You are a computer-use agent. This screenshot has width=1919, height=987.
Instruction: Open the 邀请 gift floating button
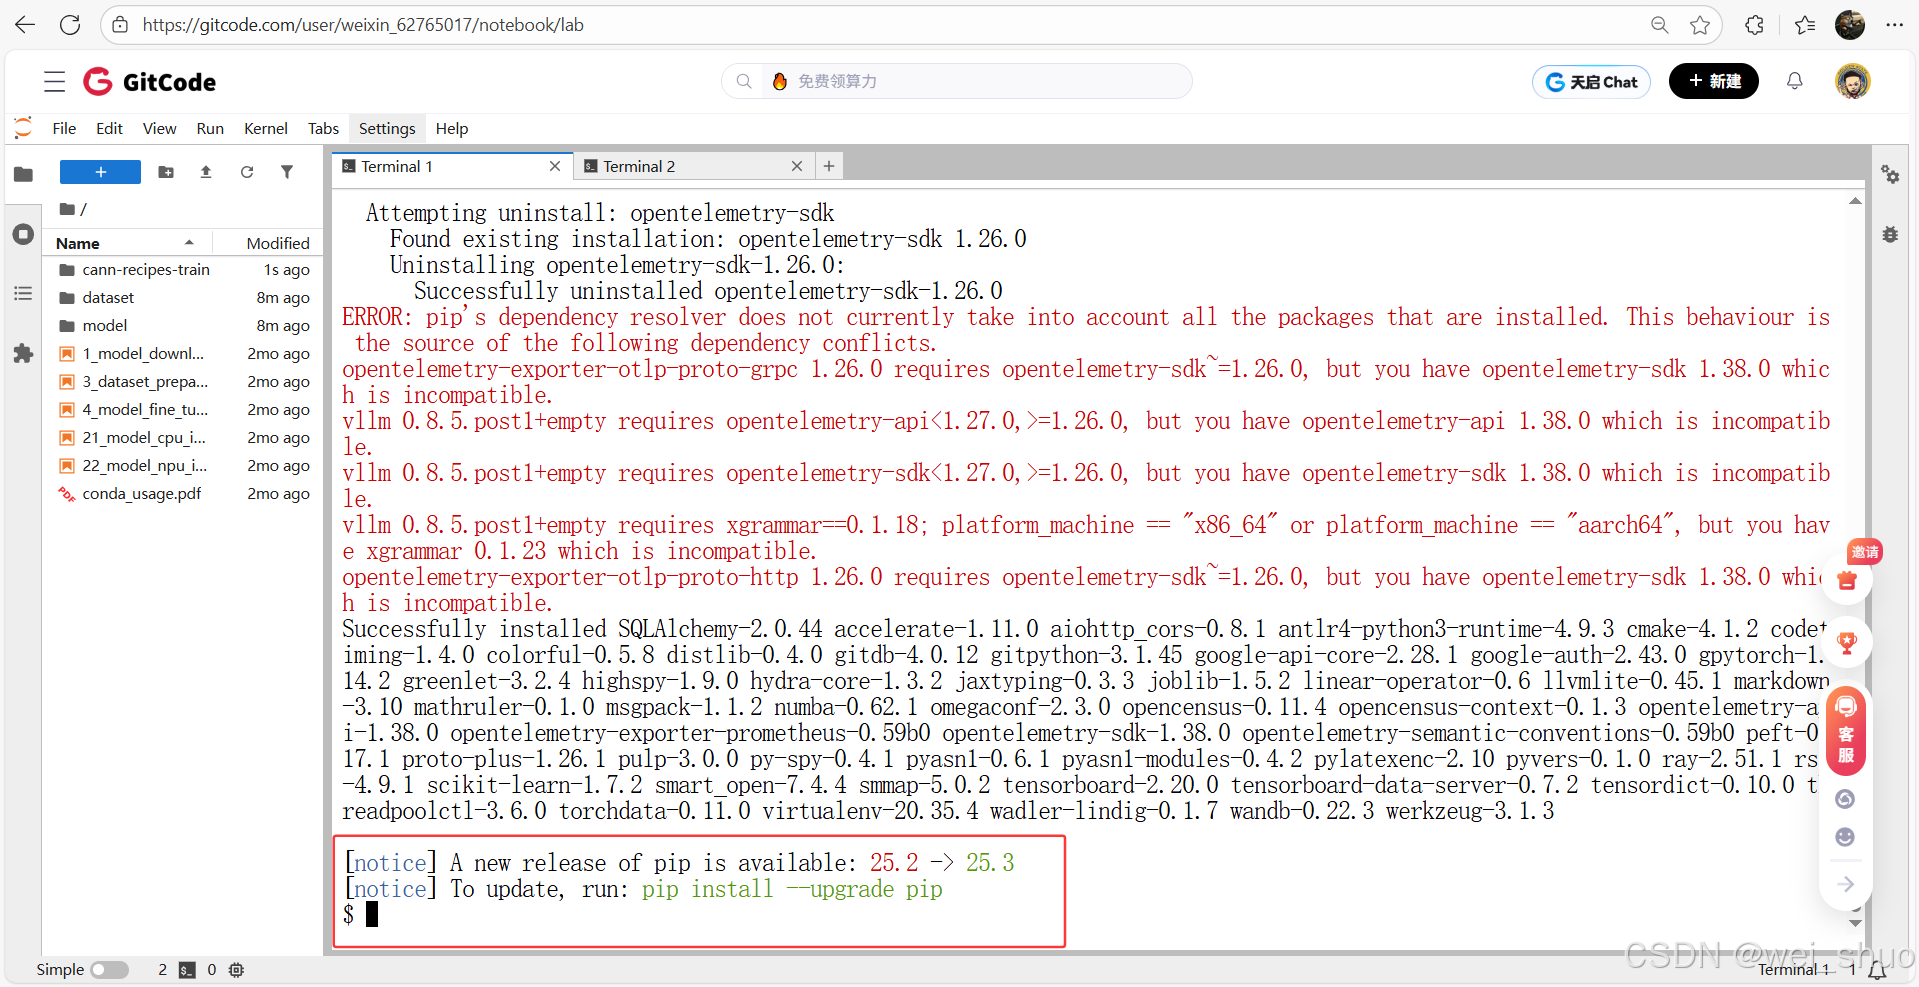point(1847,578)
